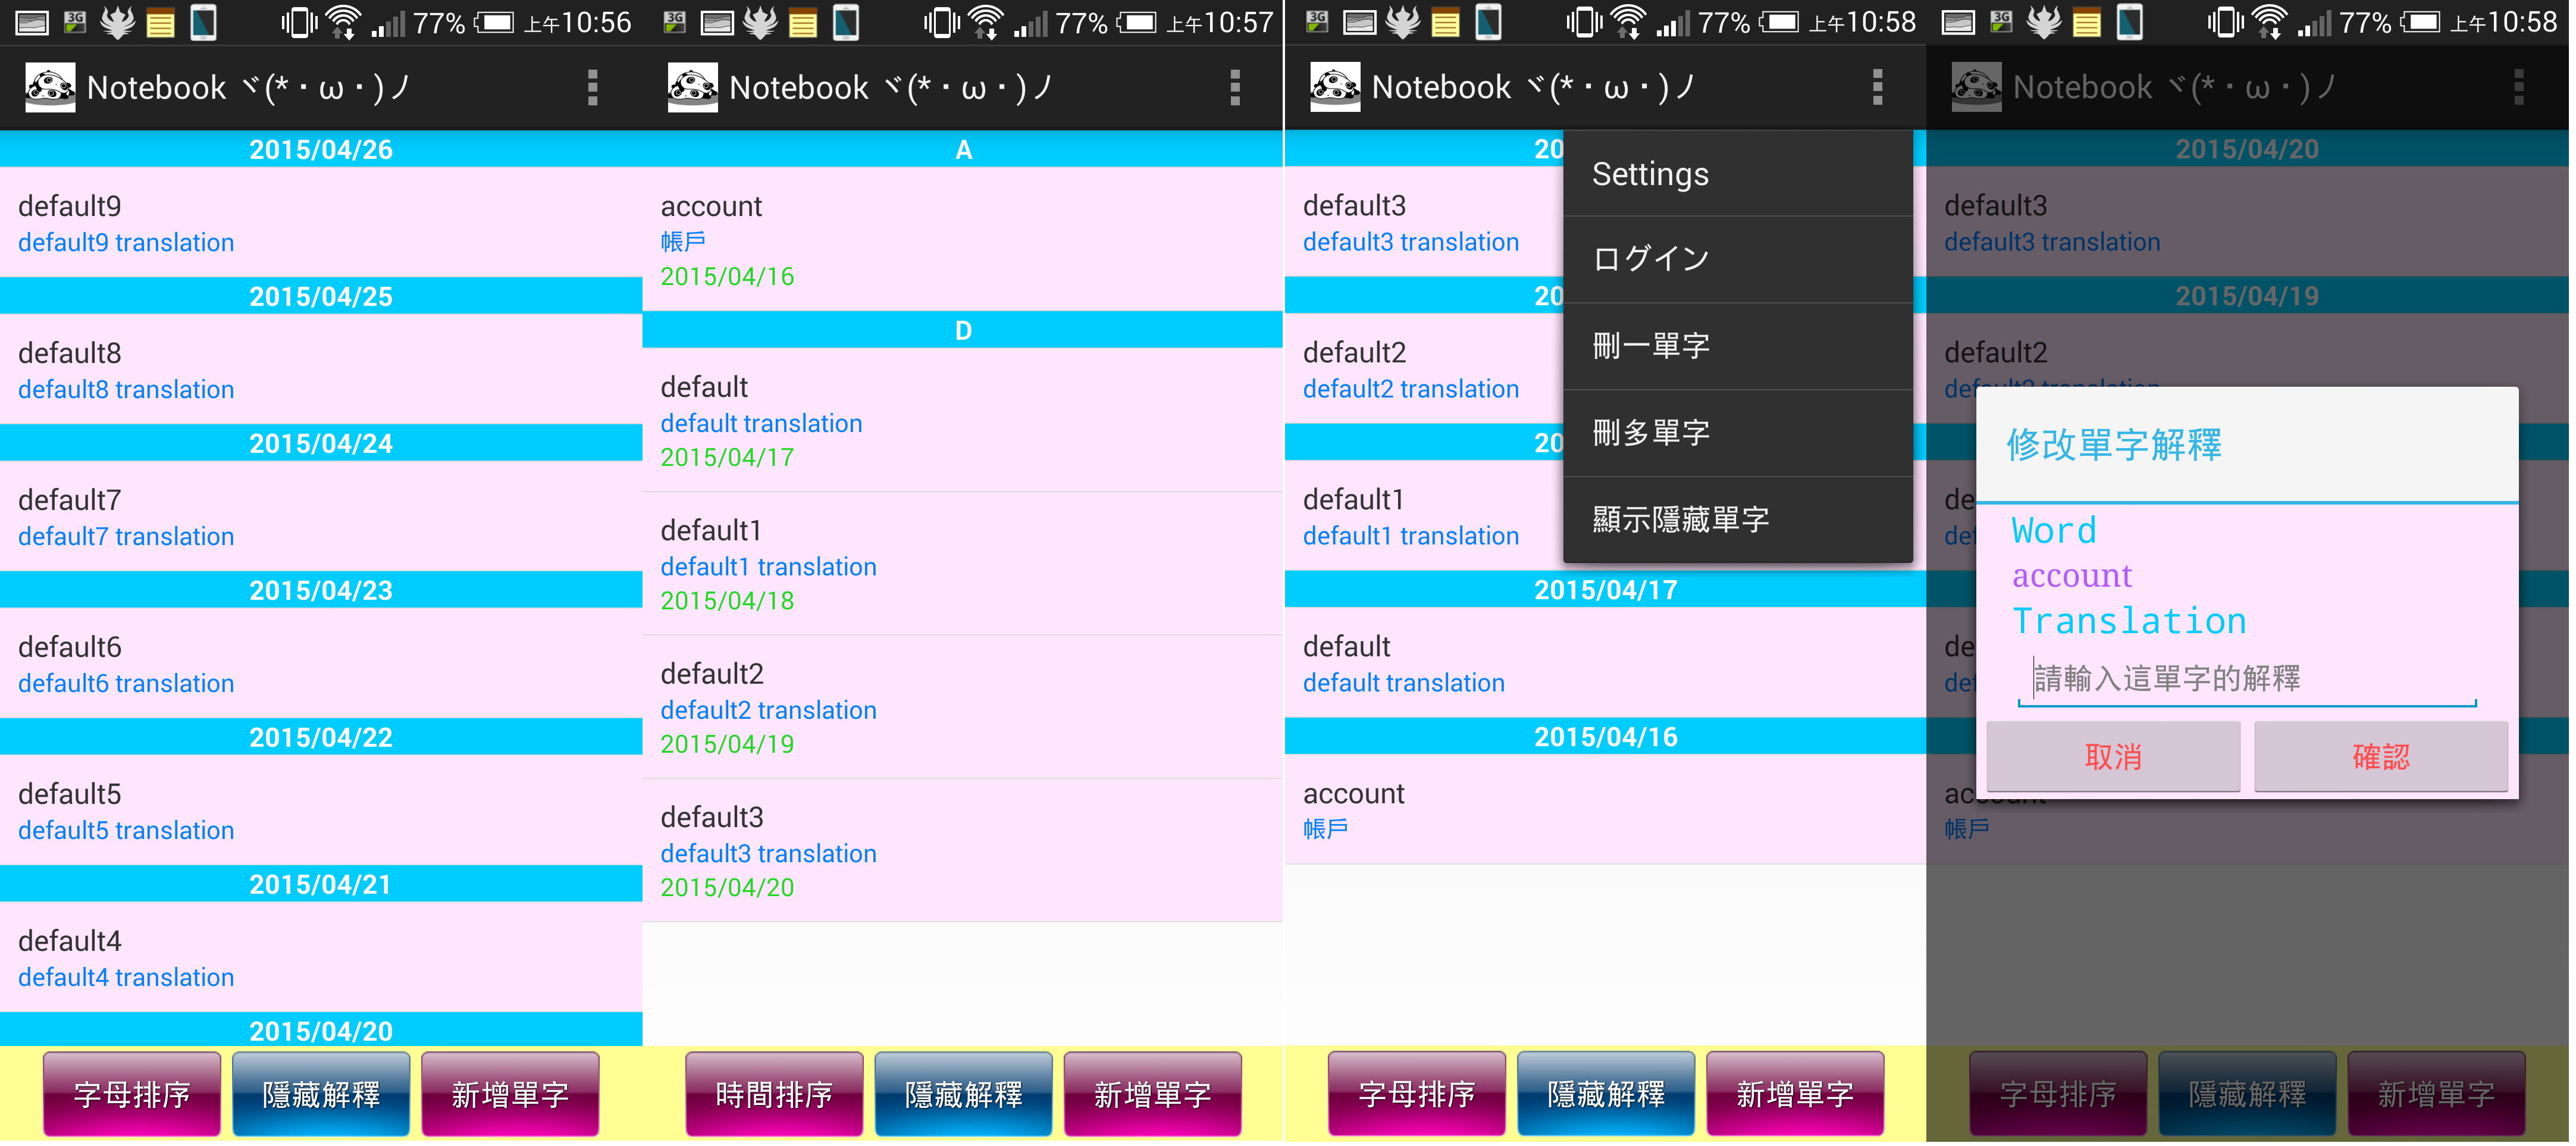Tap Notebook app logo in third screen
Screen dimensions: 2576x1146
(1335, 88)
